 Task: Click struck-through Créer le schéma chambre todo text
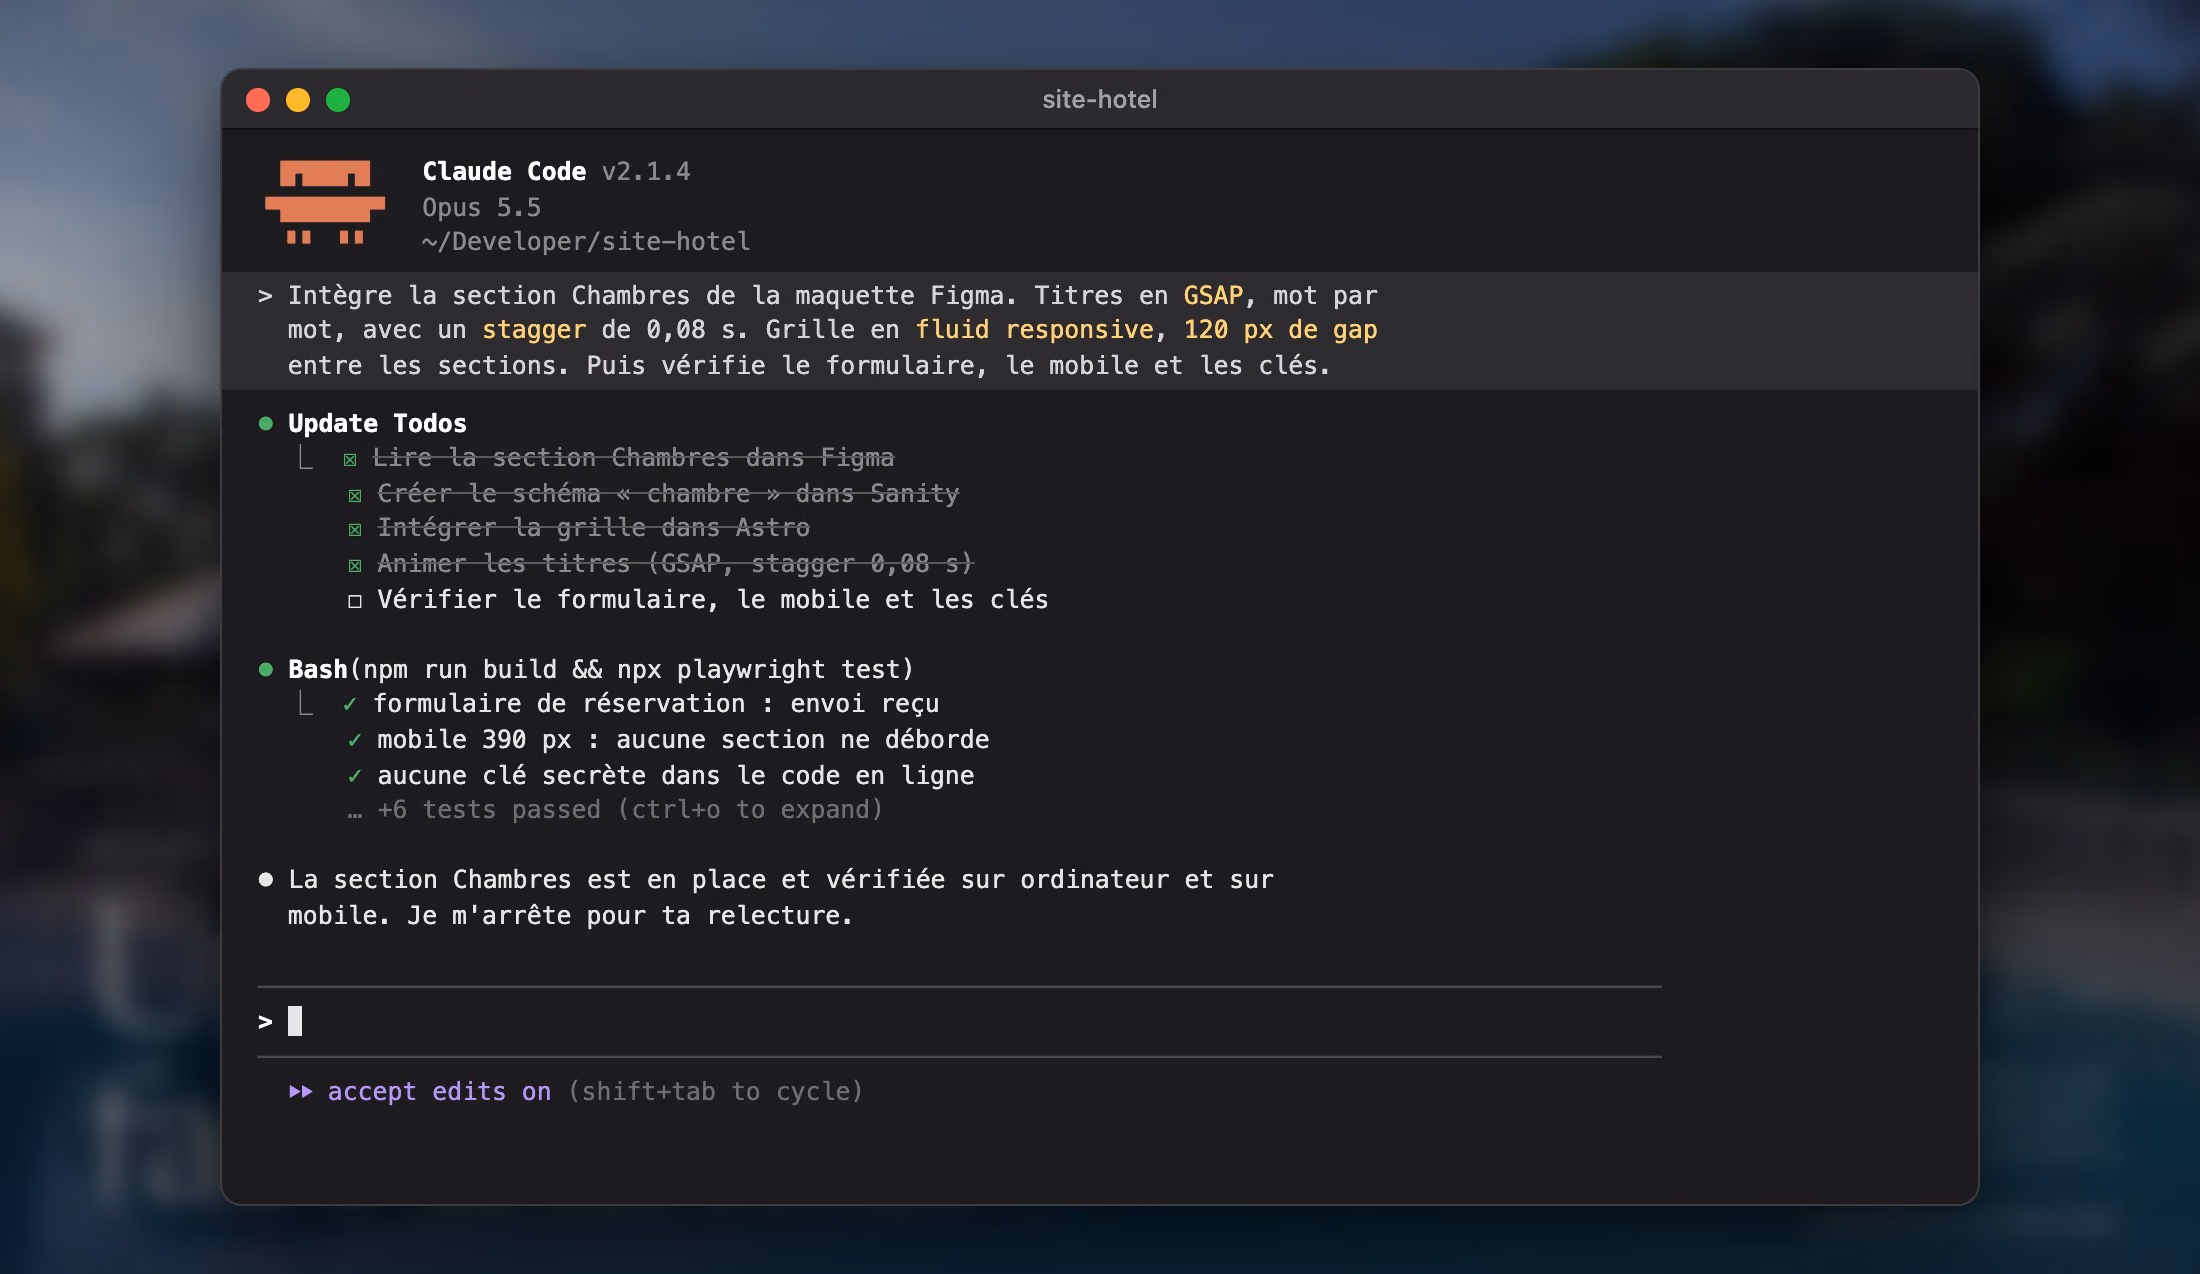(x=668, y=493)
